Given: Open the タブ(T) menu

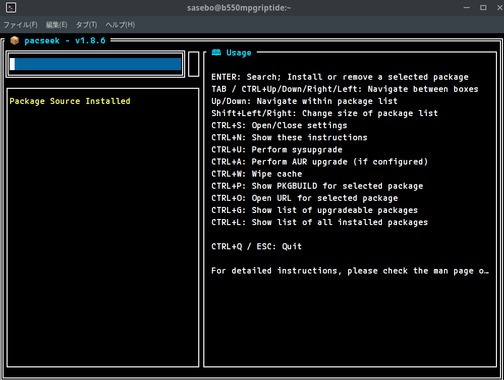Looking at the screenshot, I should point(86,25).
